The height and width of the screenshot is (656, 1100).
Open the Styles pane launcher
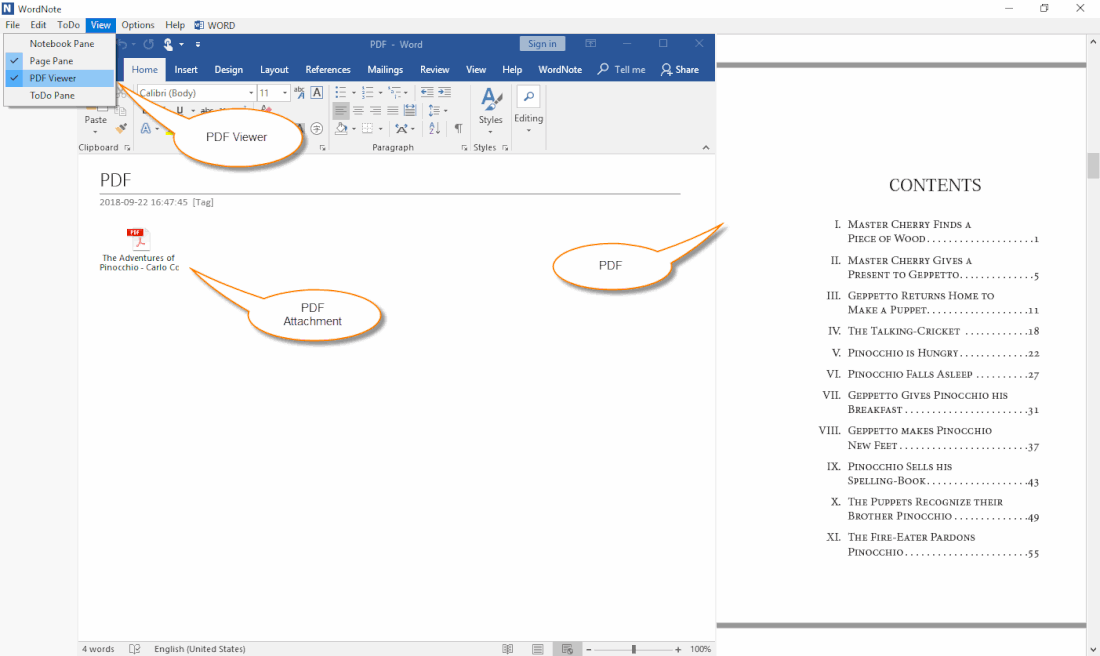pos(504,148)
